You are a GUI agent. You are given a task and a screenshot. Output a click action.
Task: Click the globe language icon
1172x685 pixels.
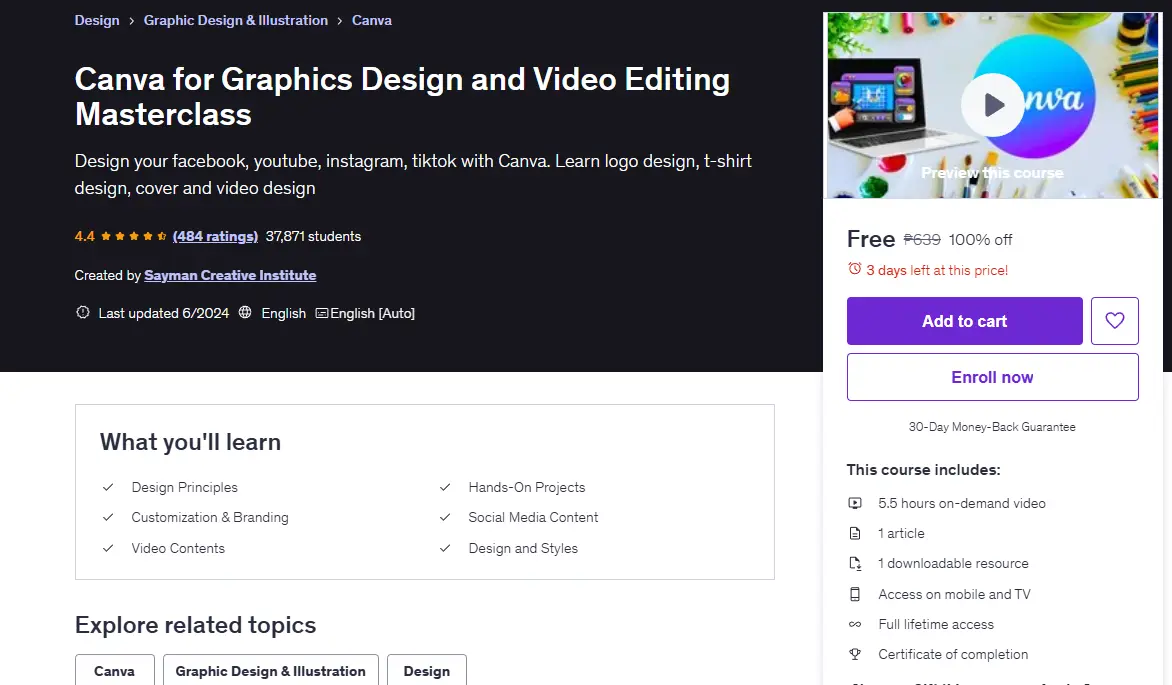245,313
